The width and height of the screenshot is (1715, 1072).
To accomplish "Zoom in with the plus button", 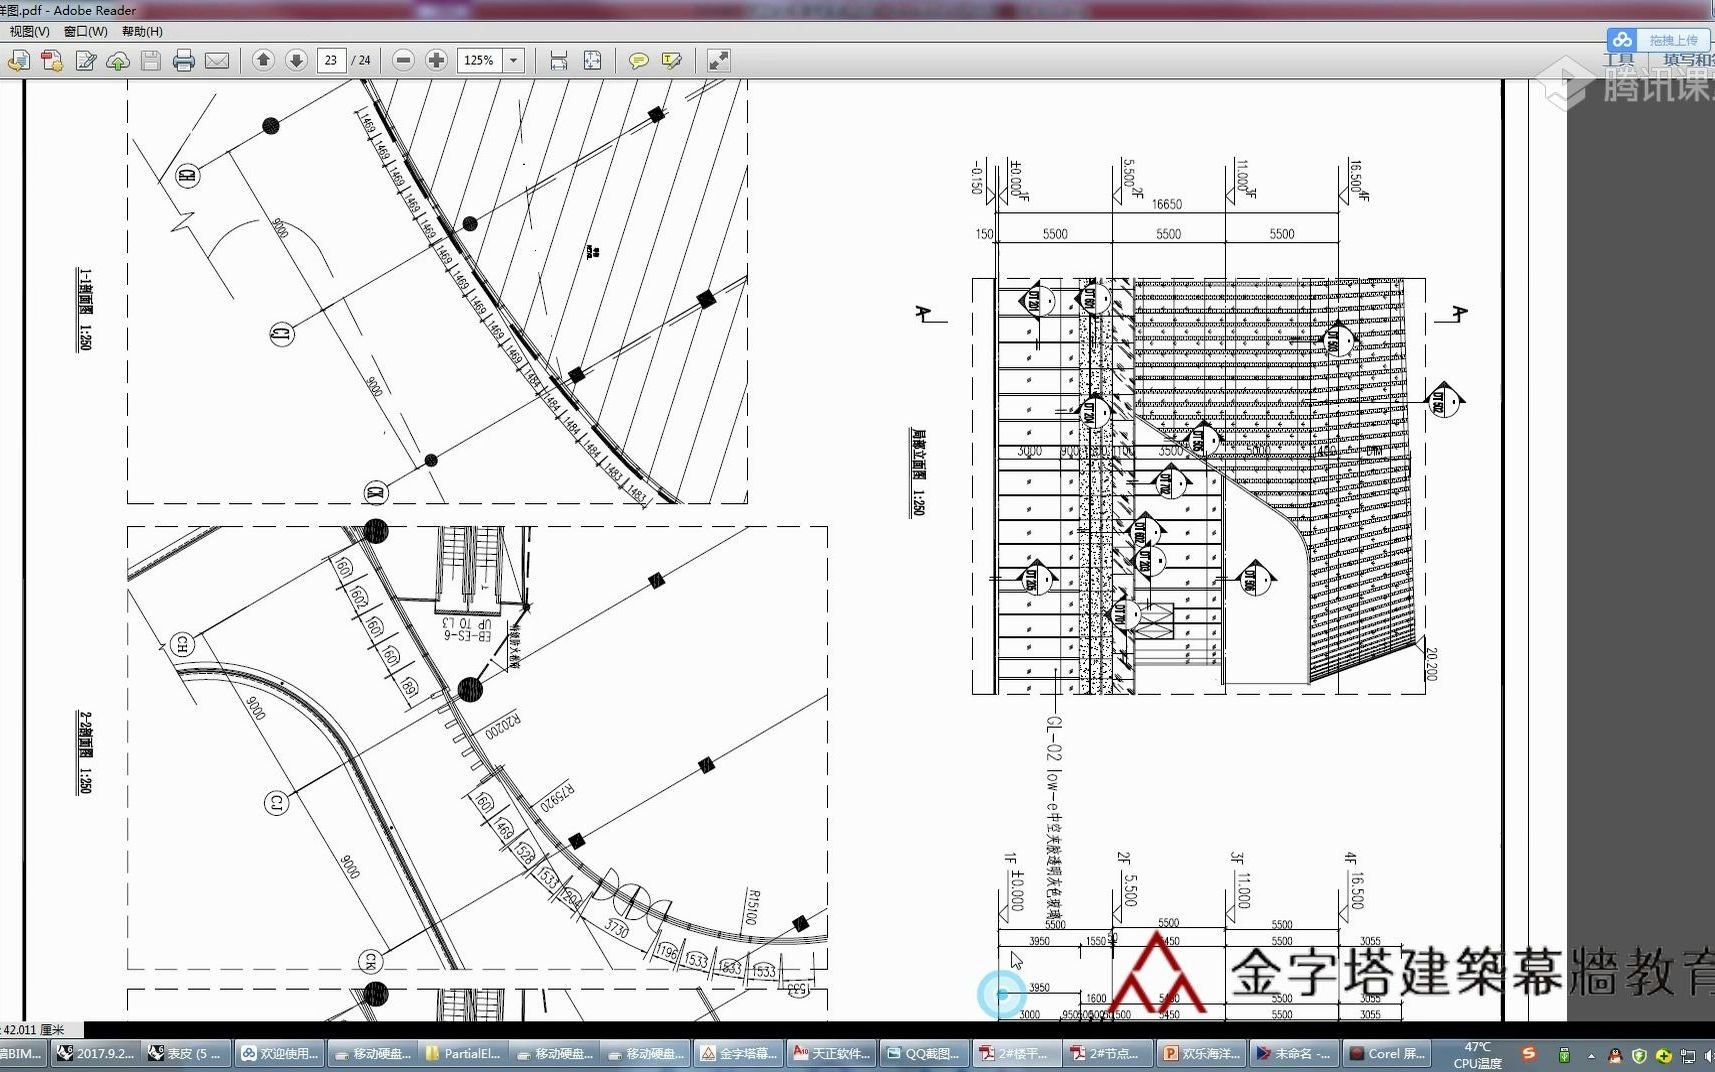I will 436,61.
